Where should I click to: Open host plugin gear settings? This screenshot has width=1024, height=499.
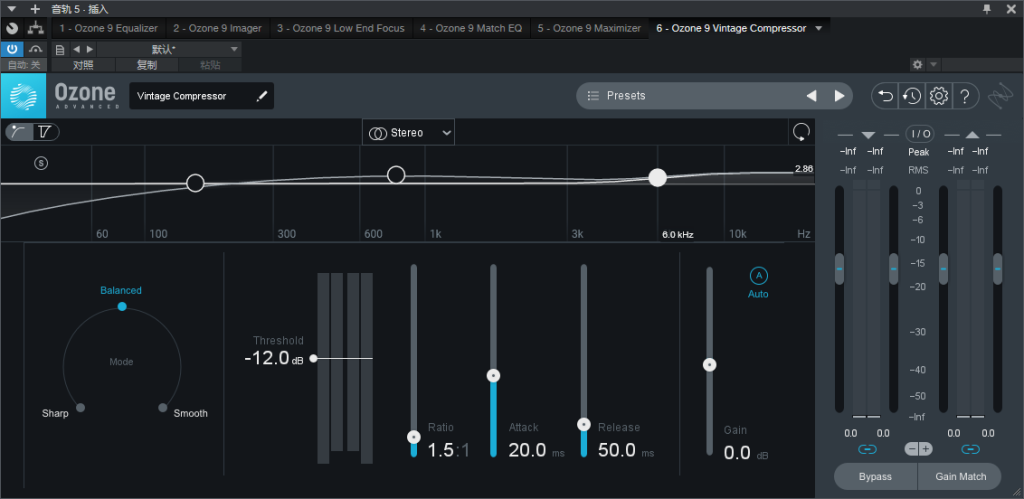[x=918, y=65]
